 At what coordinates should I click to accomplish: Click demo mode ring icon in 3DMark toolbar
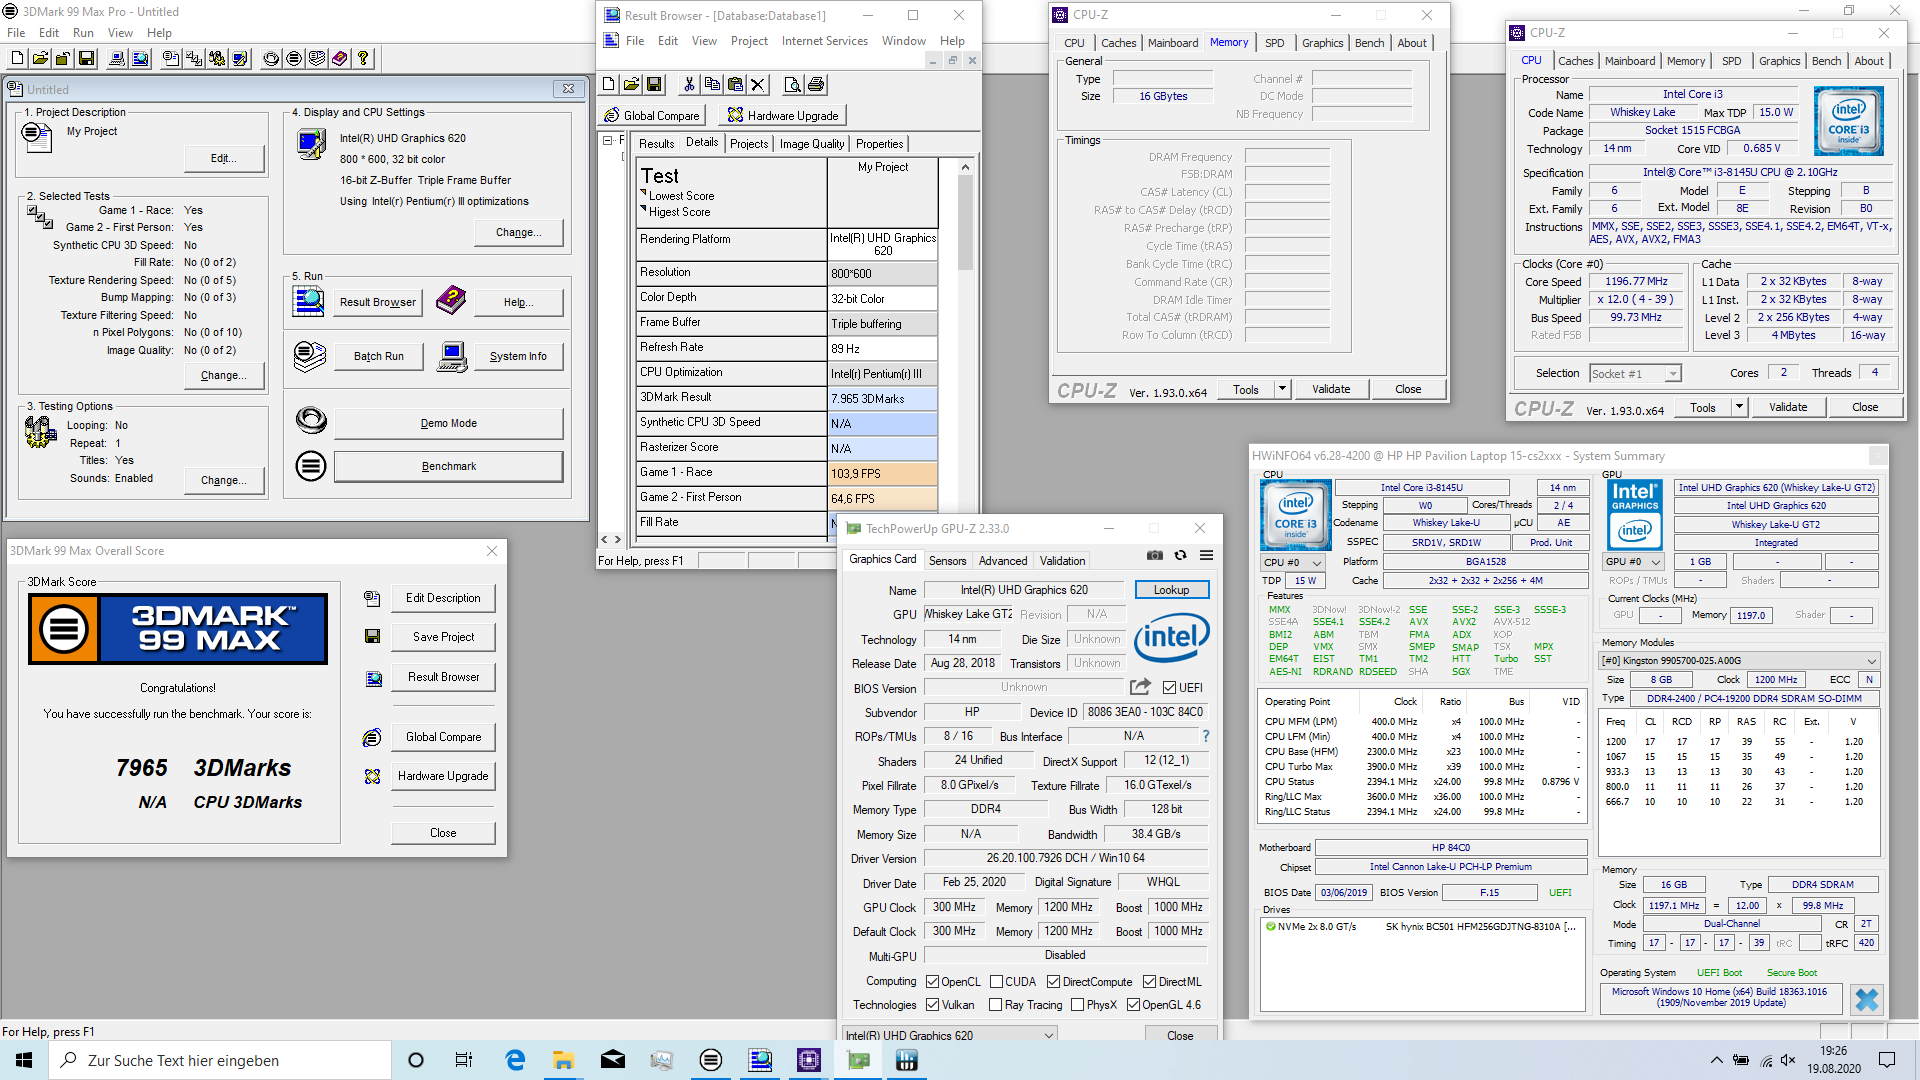271,59
